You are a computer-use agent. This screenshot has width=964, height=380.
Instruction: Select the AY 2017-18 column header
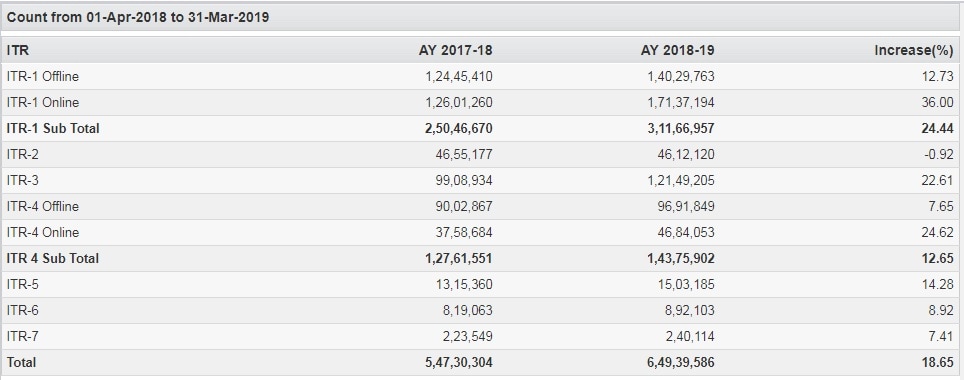(456, 50)
